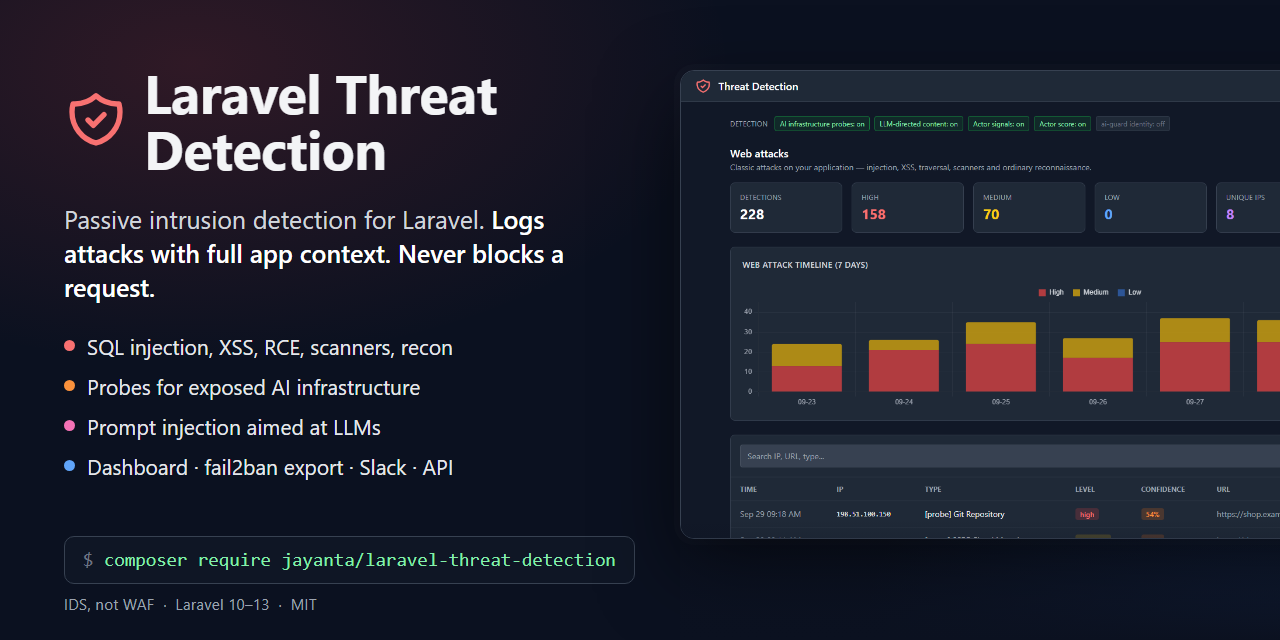
Task: Click the '[probe] Git Repository' type cell
Action: [x=965, y=514]
